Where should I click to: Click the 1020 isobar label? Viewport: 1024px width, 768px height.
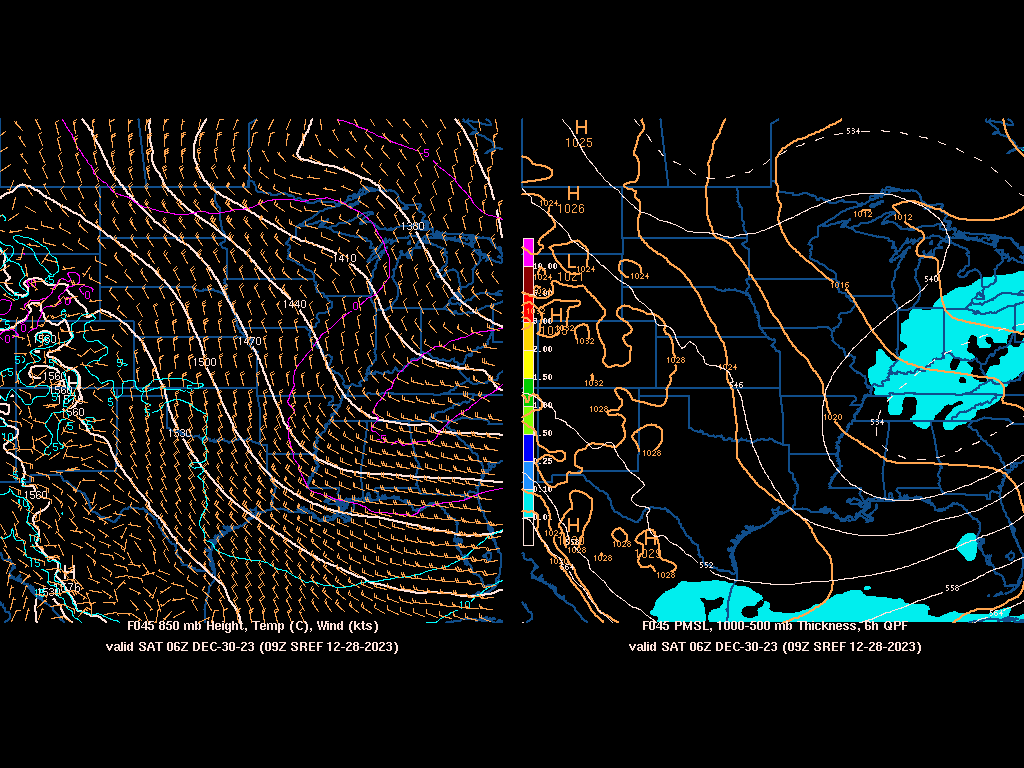coord(832,417)
